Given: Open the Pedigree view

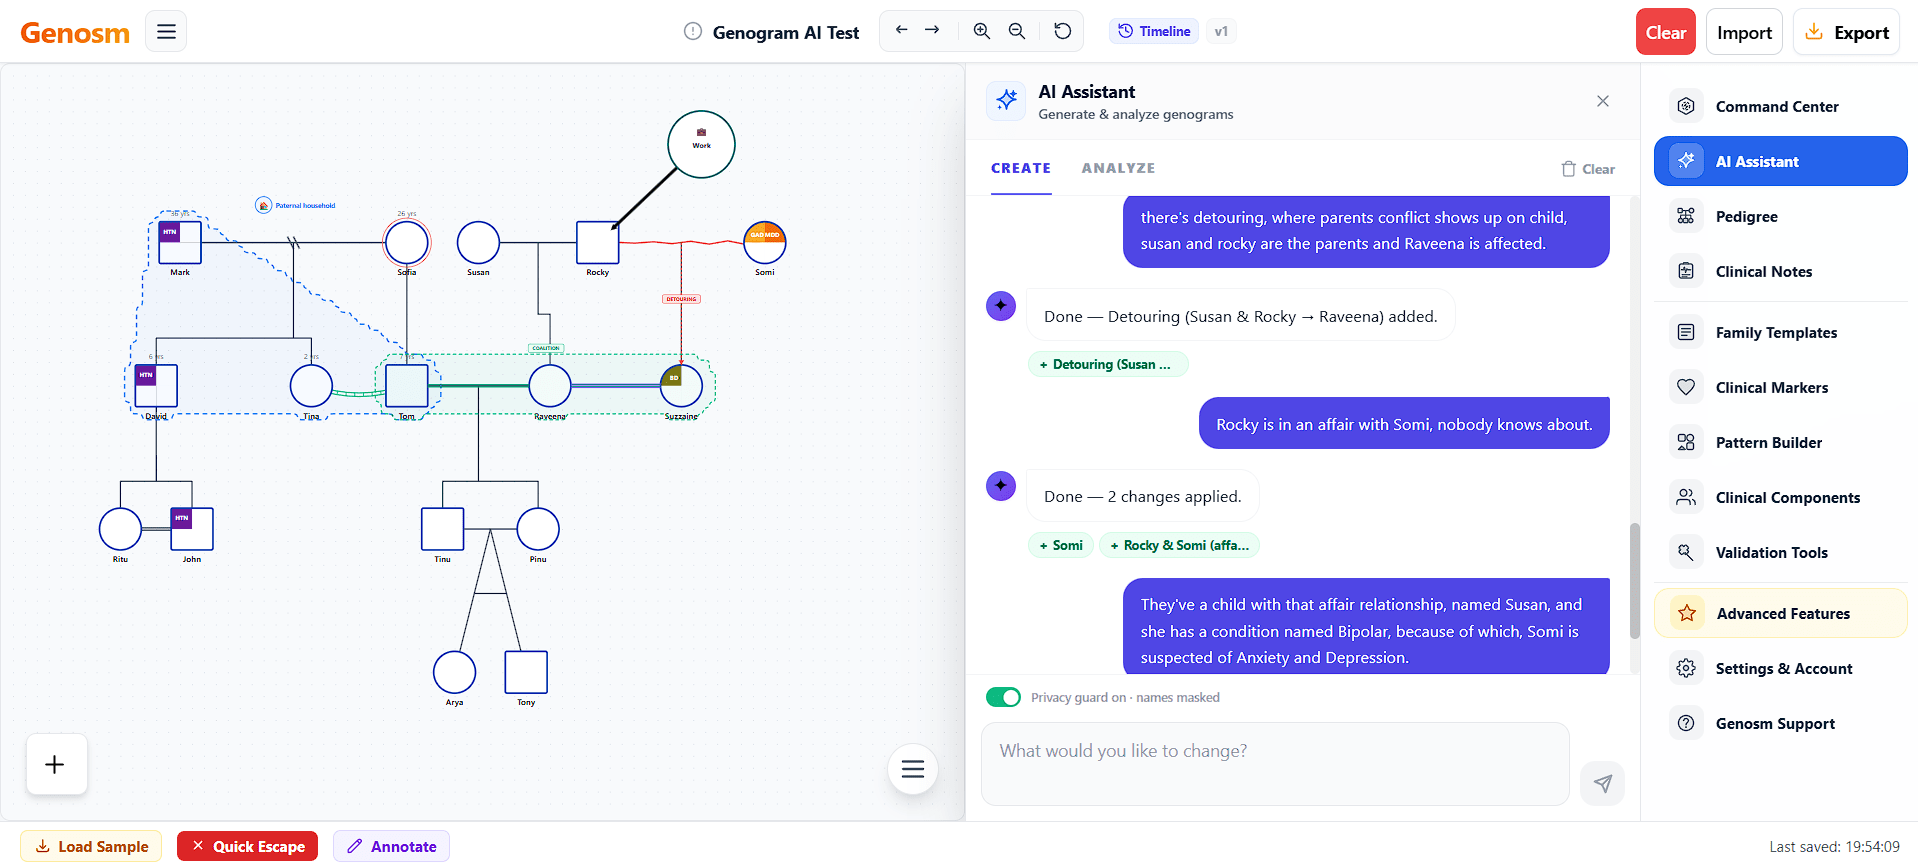Looking at the screenshot, I should [1780, 216].
